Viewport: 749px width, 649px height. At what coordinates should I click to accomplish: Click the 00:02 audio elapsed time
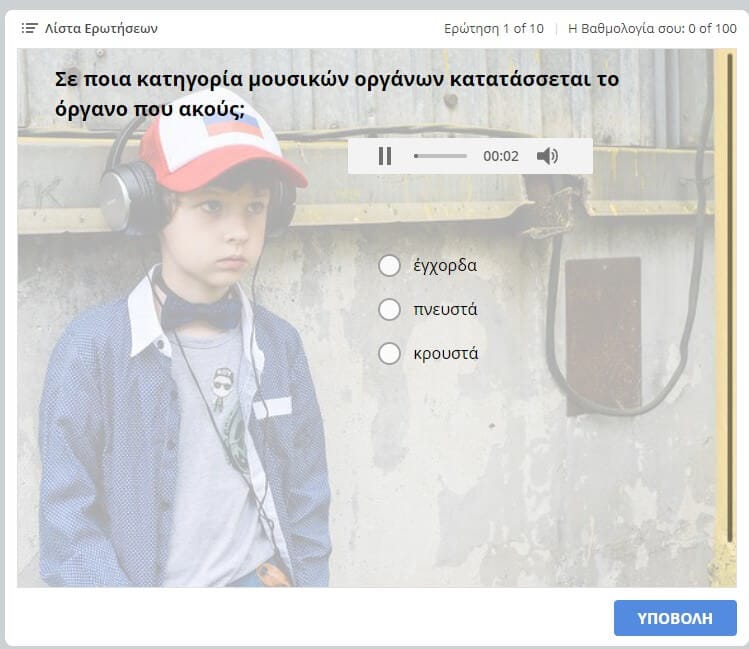pyautogui.click(x=501, y=156)
